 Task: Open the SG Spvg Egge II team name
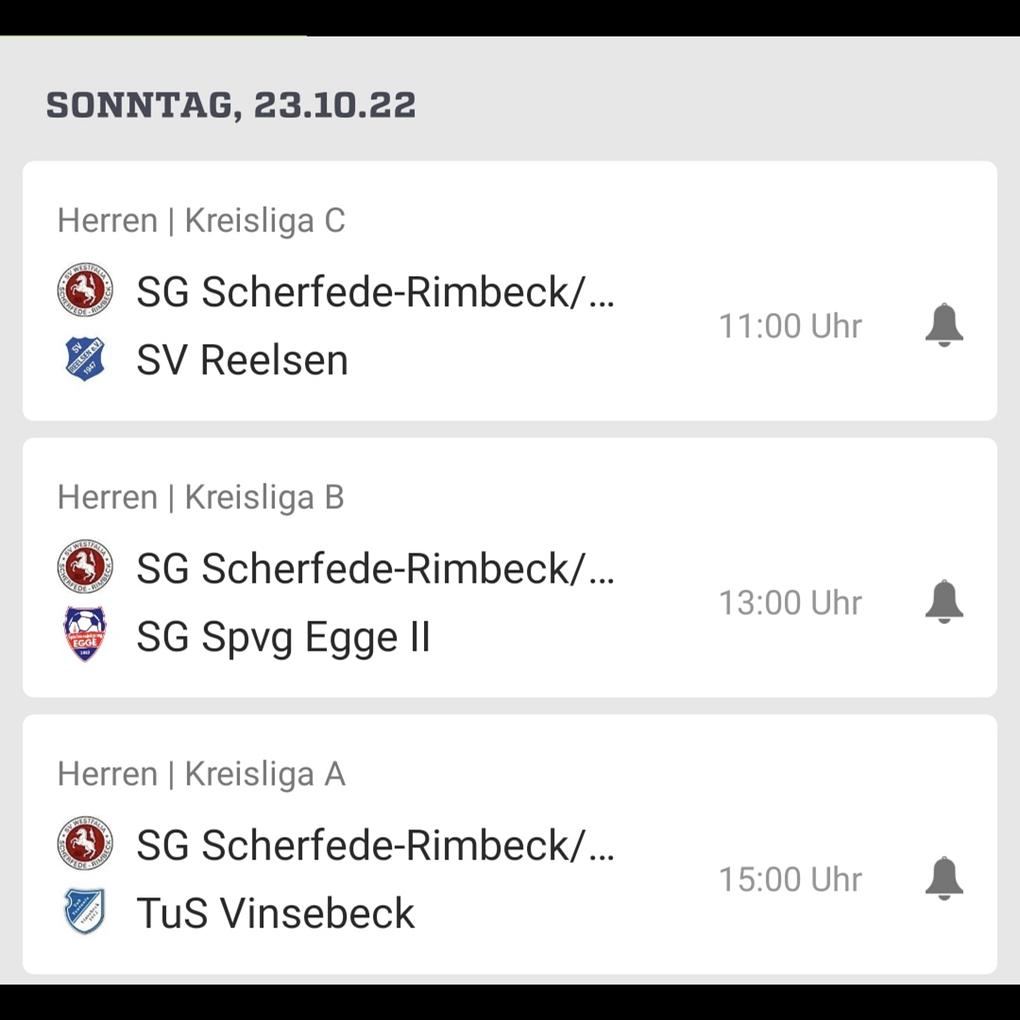[283, 637]
